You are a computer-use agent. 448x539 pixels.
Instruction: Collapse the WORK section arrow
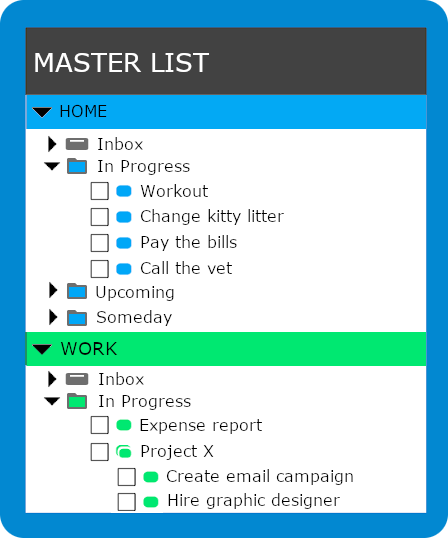click(42, 349)
